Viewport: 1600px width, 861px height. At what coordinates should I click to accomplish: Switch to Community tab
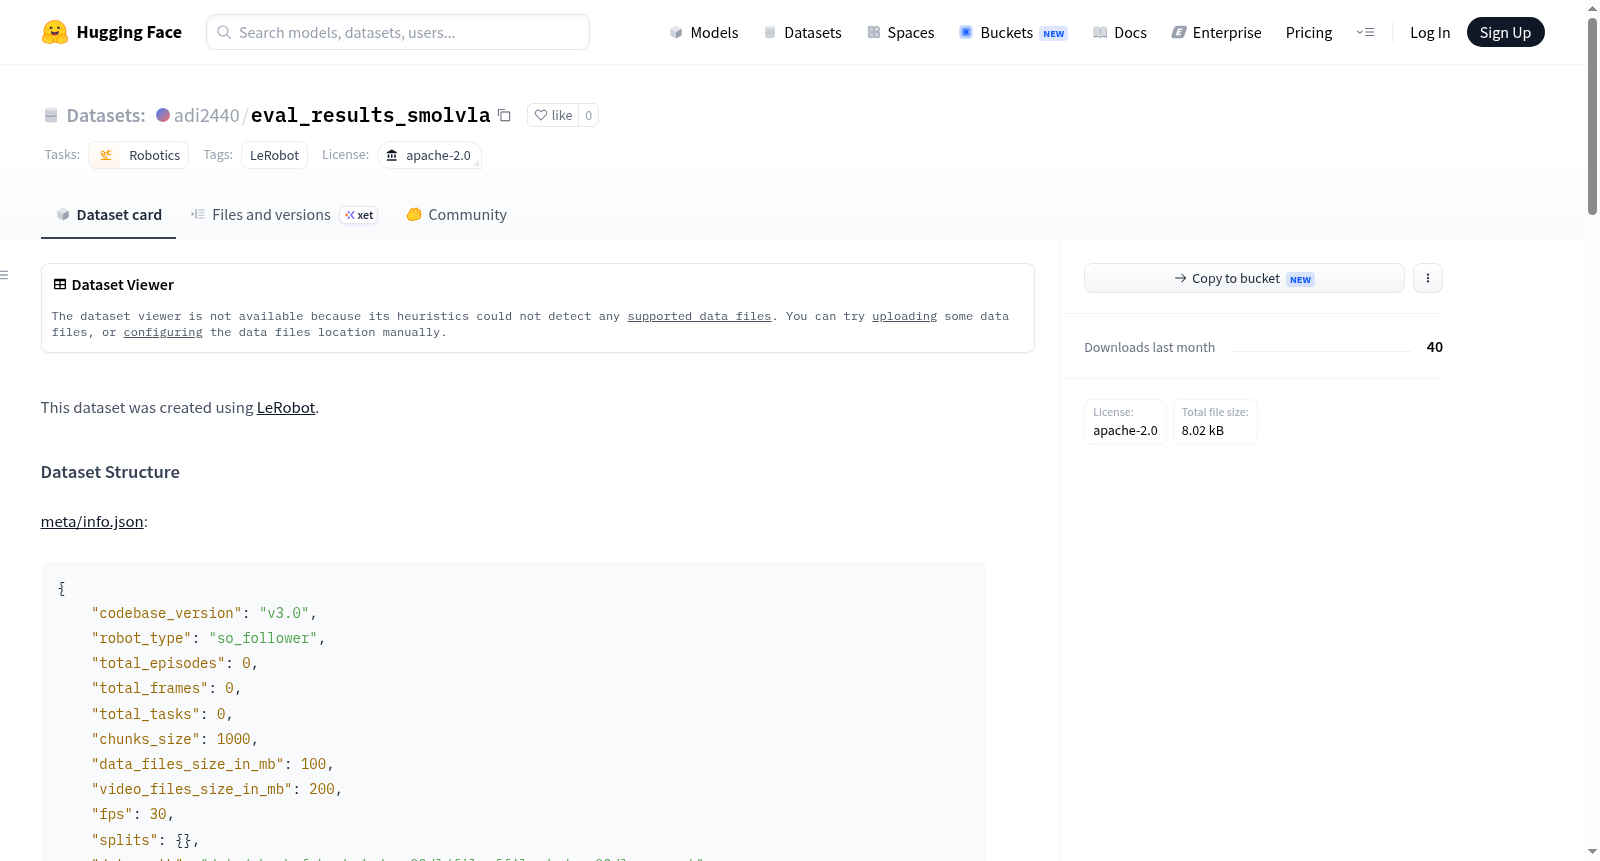pos(456,214)
